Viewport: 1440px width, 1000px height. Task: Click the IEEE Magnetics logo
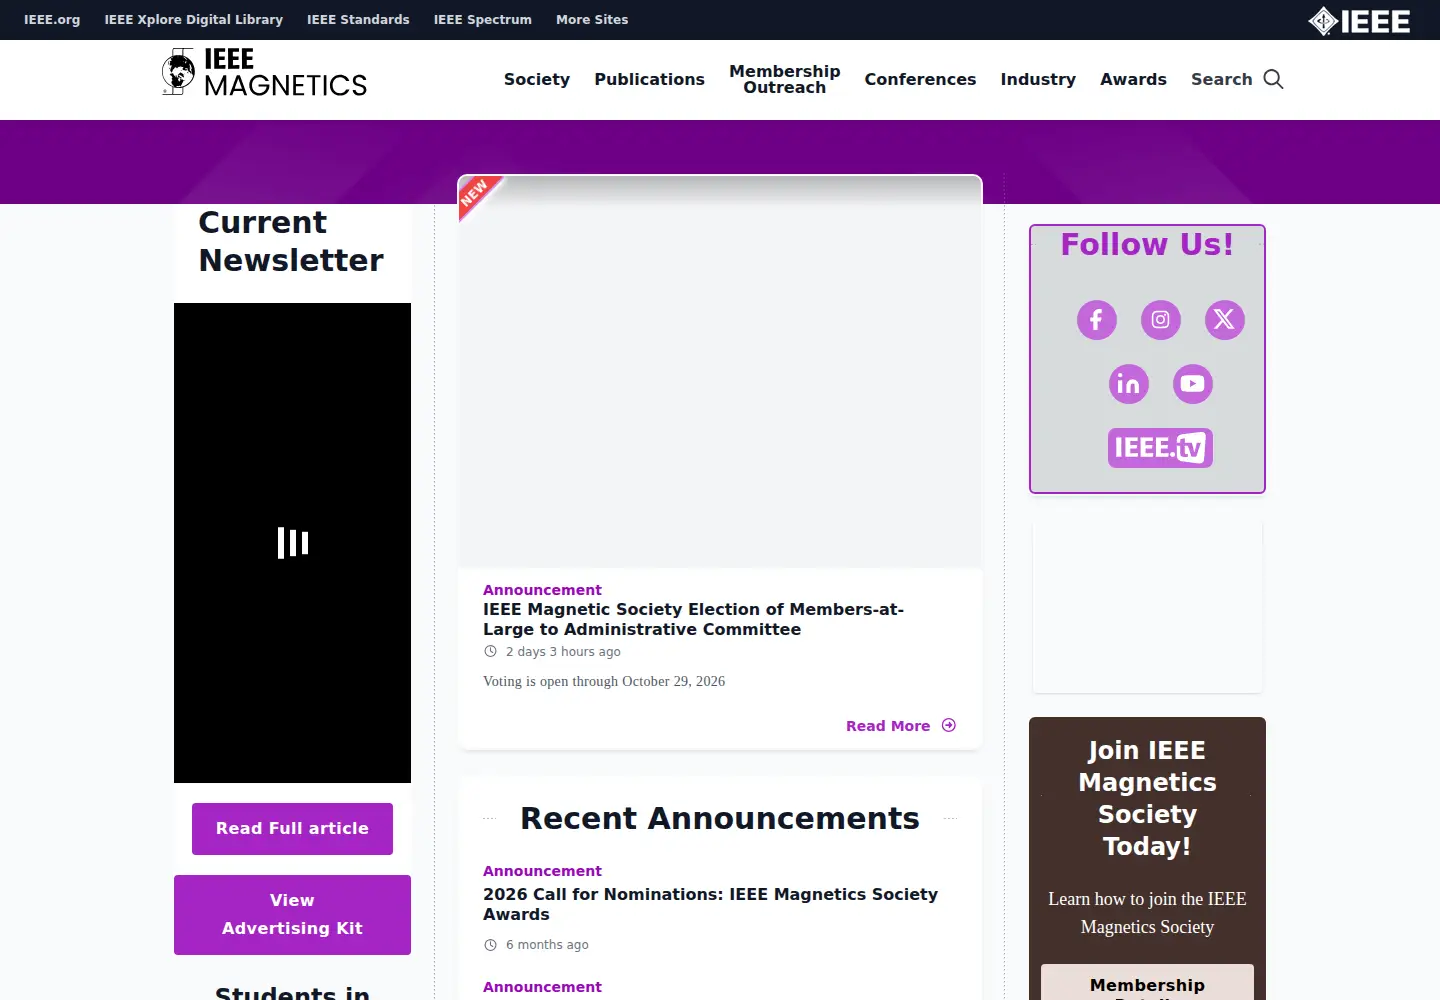(265, 73)
